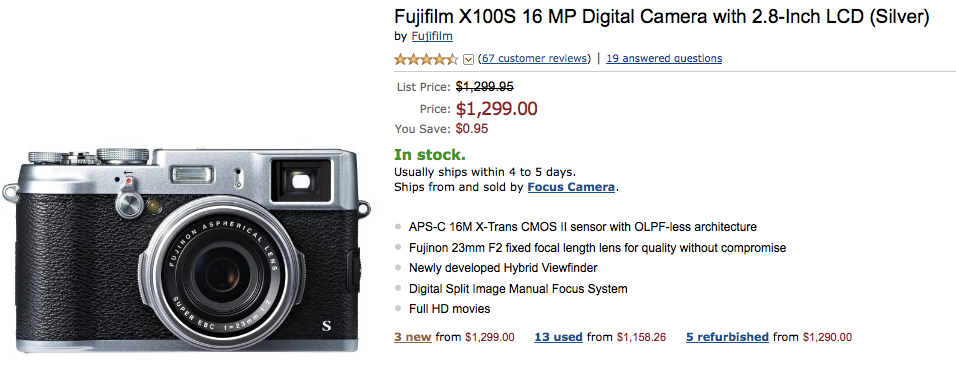Click the Fujifilm X100S product image

(186, 249)
